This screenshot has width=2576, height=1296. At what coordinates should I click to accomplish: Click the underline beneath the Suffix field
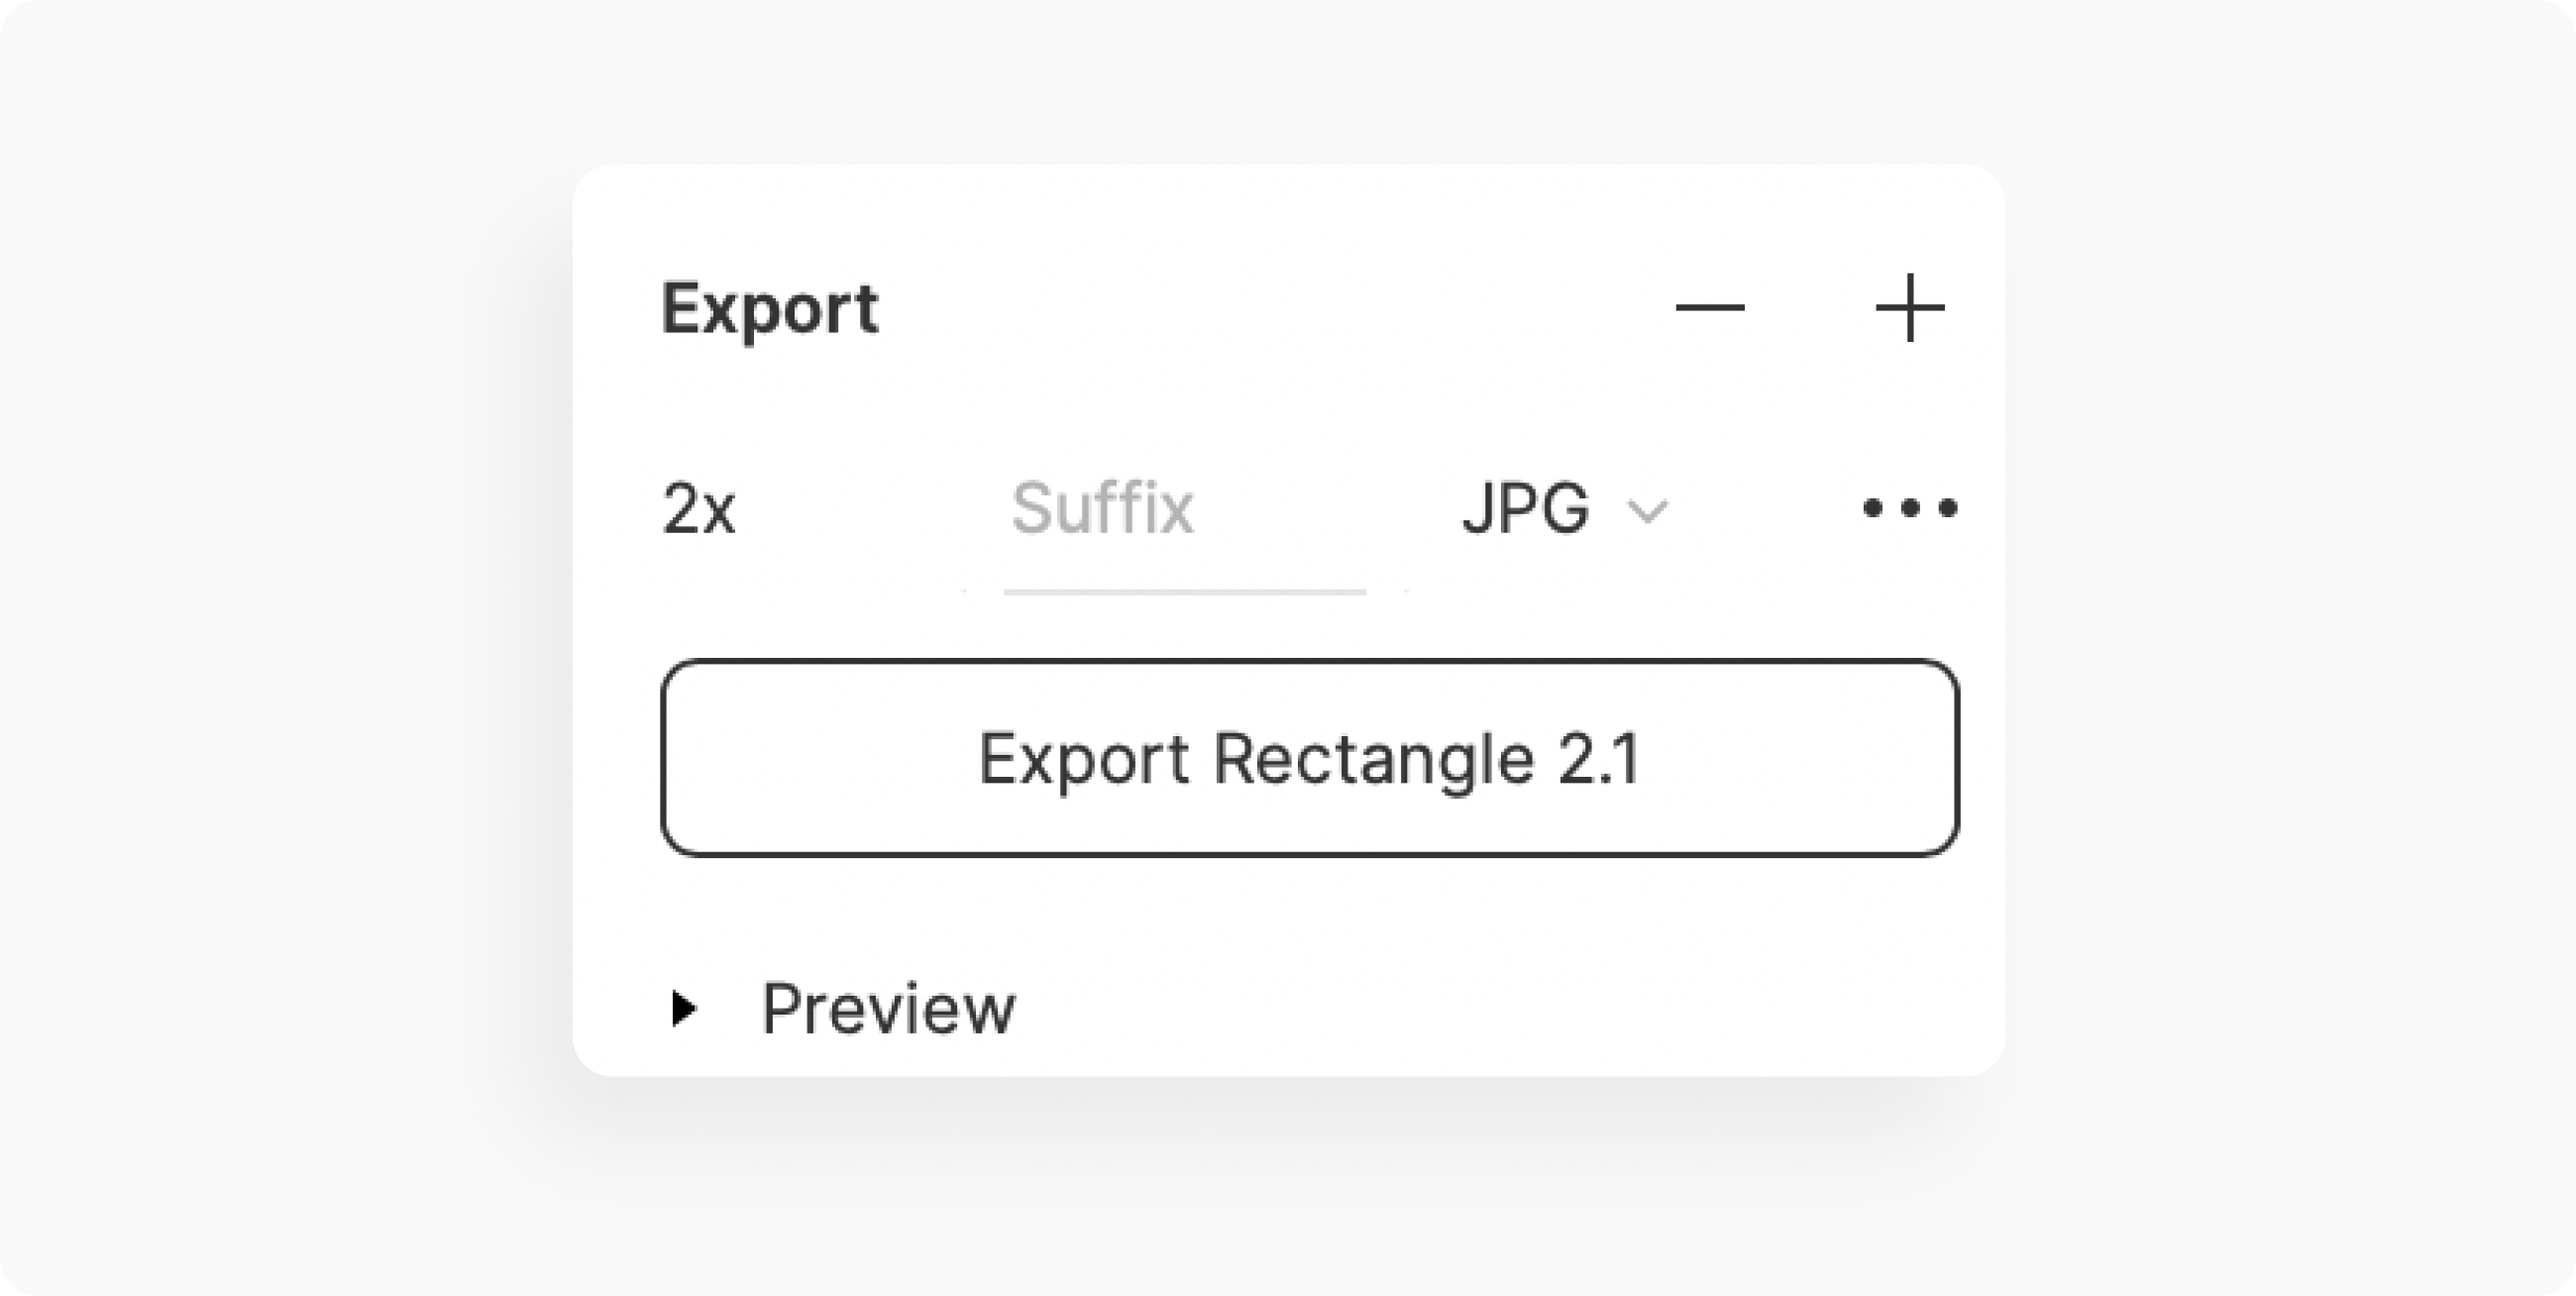coord(1185,592)
